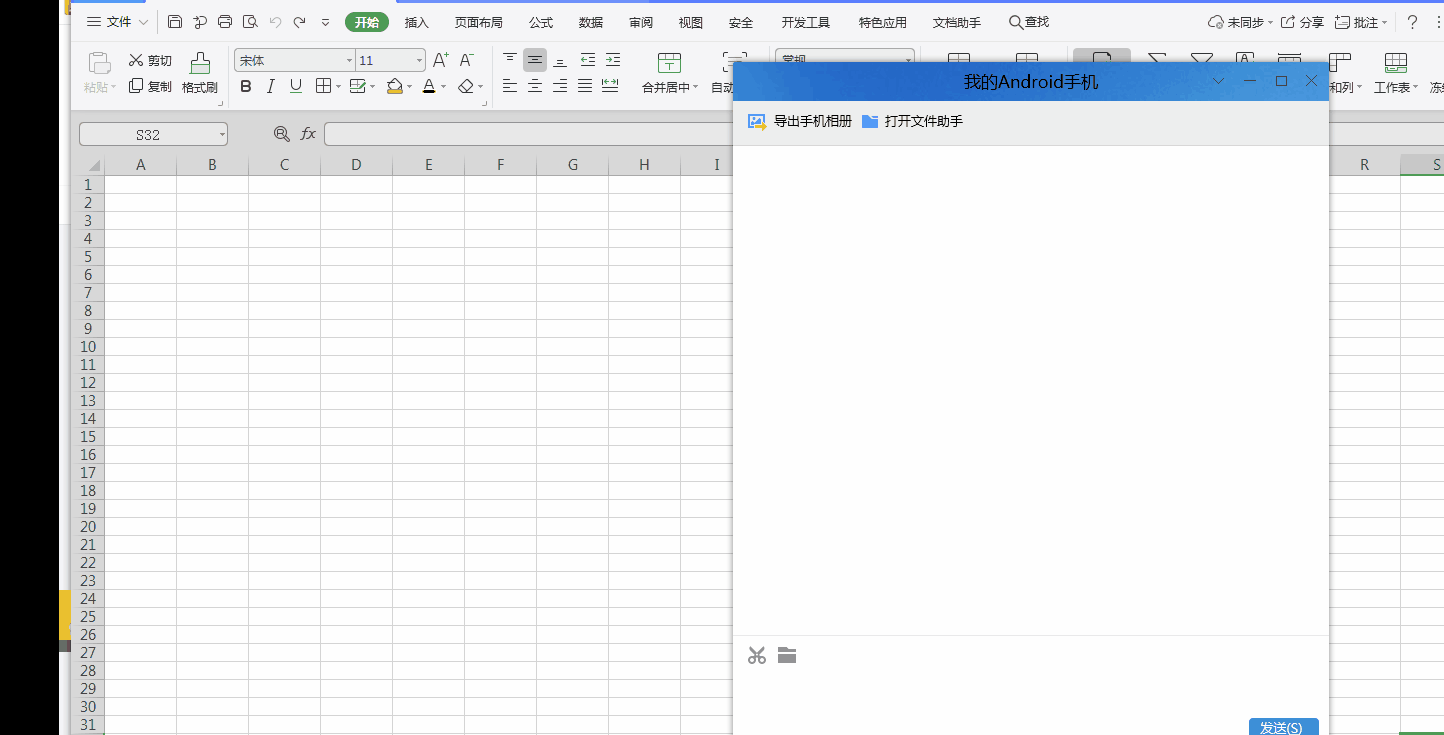Screen dimensions: 1444x735
Task: Undo the last action
Action: click(275, 22)
